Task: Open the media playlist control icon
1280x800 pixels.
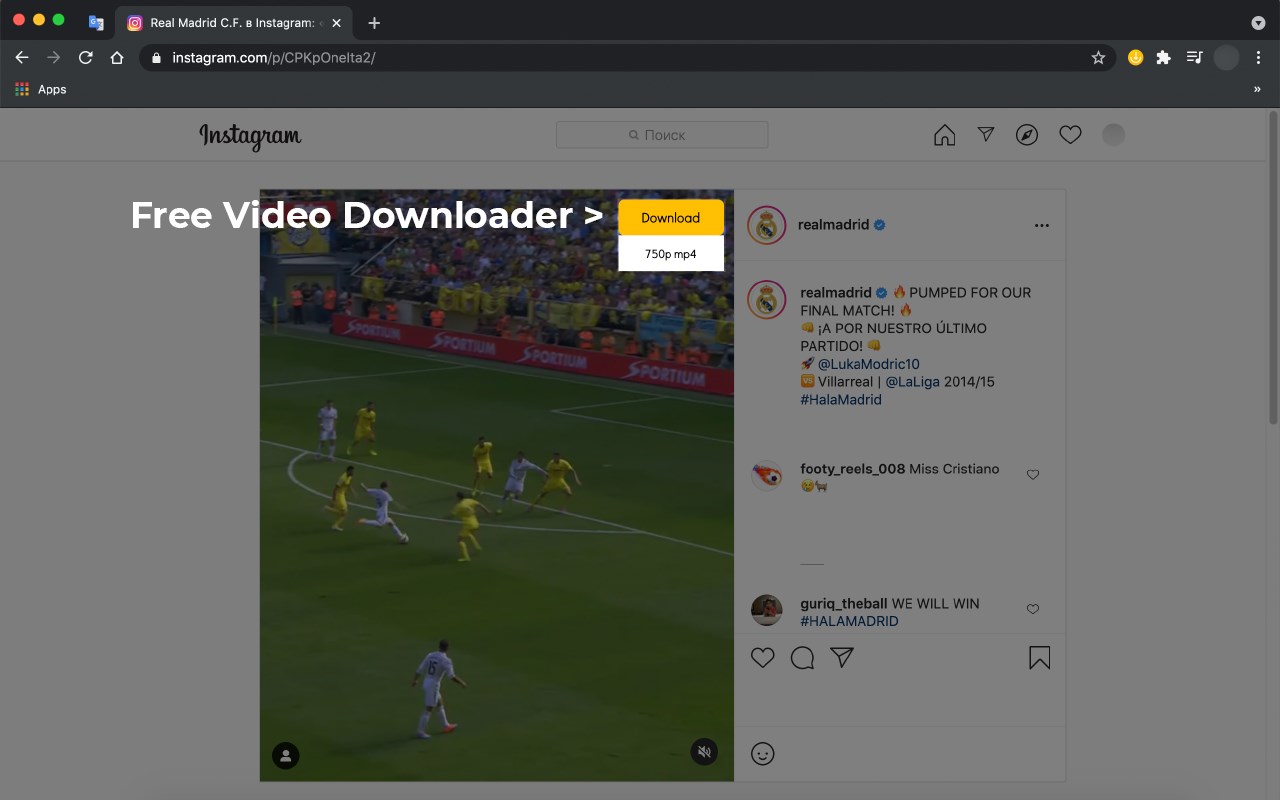Action: click(1194, 58)
